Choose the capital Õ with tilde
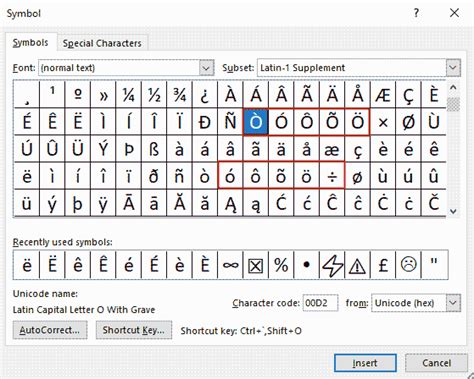This screenshot has width=474, height=379. pyautogui.click(x=332, y=122)
